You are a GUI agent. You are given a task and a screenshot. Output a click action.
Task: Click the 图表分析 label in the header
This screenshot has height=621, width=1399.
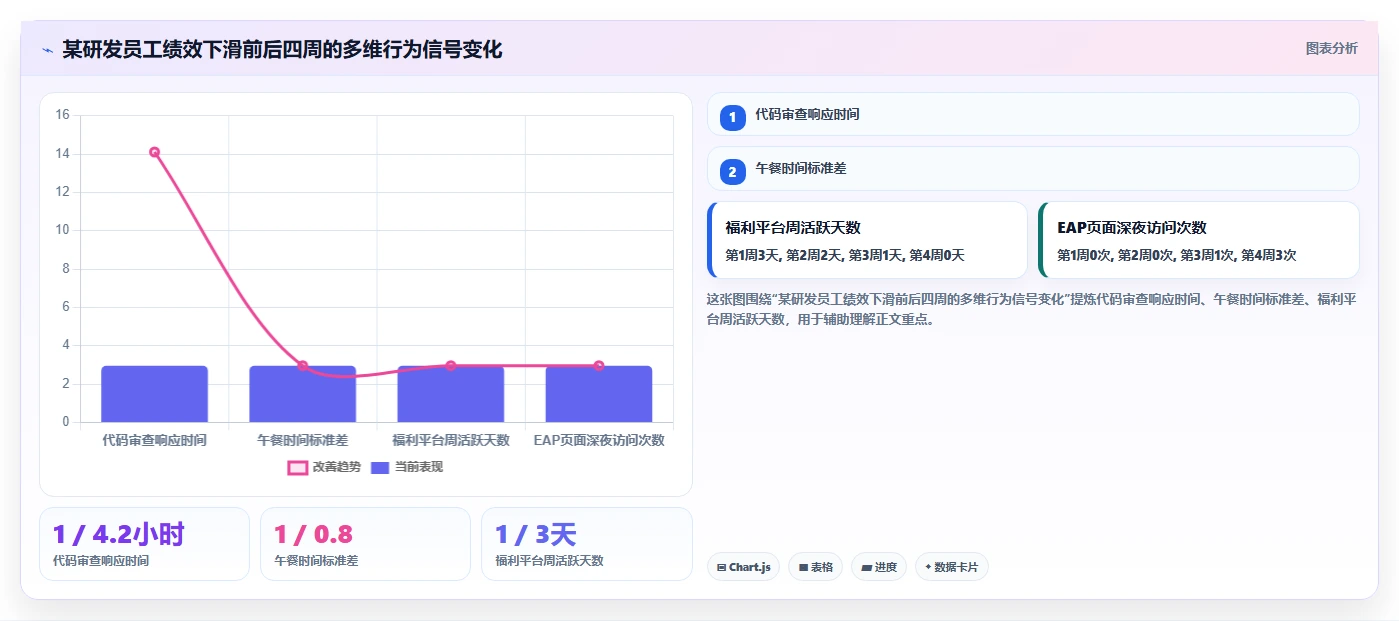click(x=1331, y=48)
